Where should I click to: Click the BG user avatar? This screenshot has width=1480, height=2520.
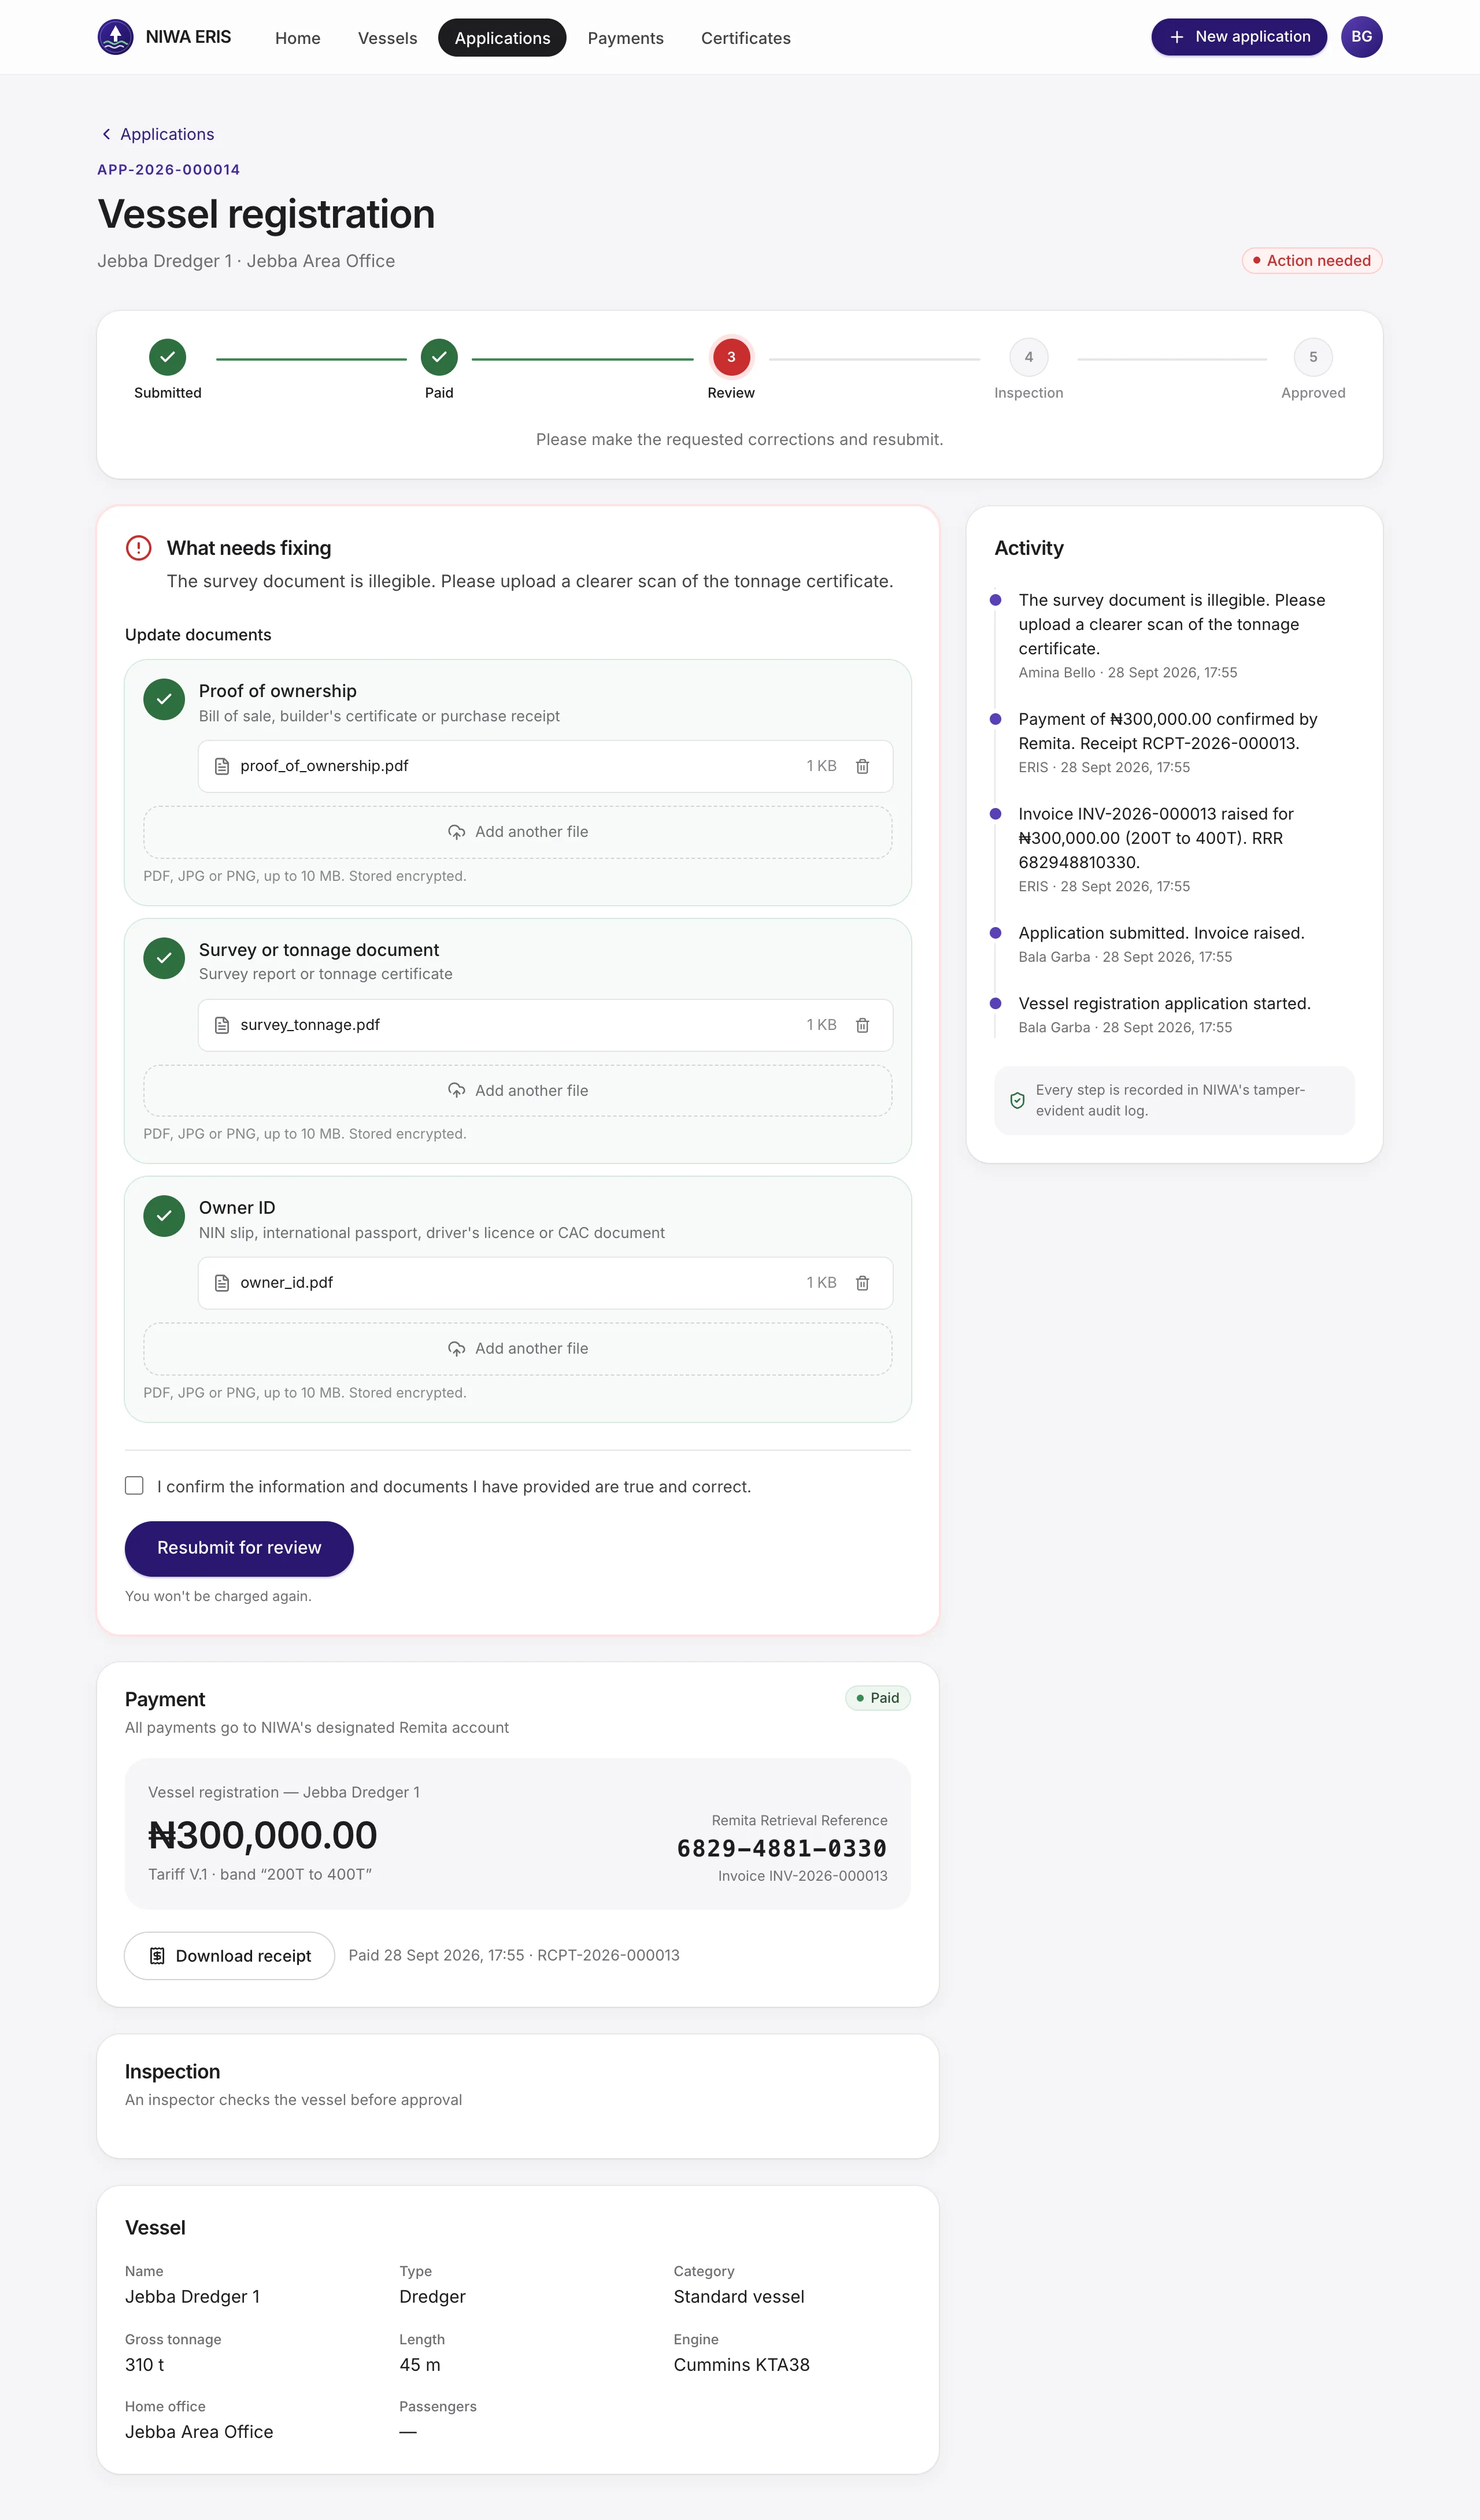pyautogui.click(x=1361, y=37)
